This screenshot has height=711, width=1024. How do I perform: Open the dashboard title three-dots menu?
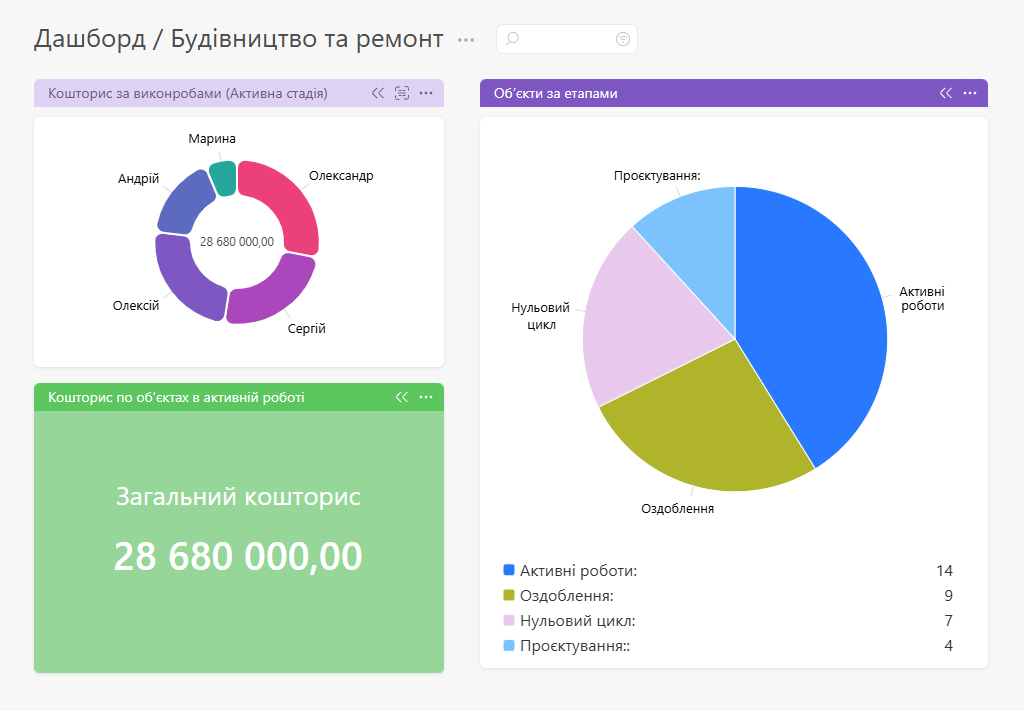point(466,40)
